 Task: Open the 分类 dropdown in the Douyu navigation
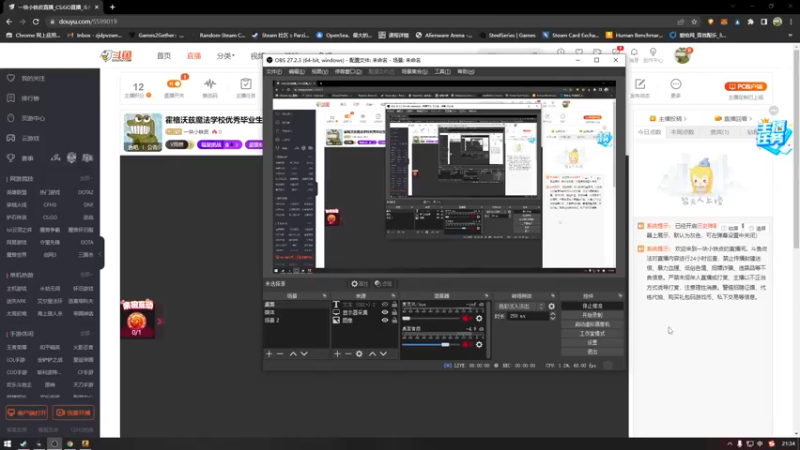[225, 56]
